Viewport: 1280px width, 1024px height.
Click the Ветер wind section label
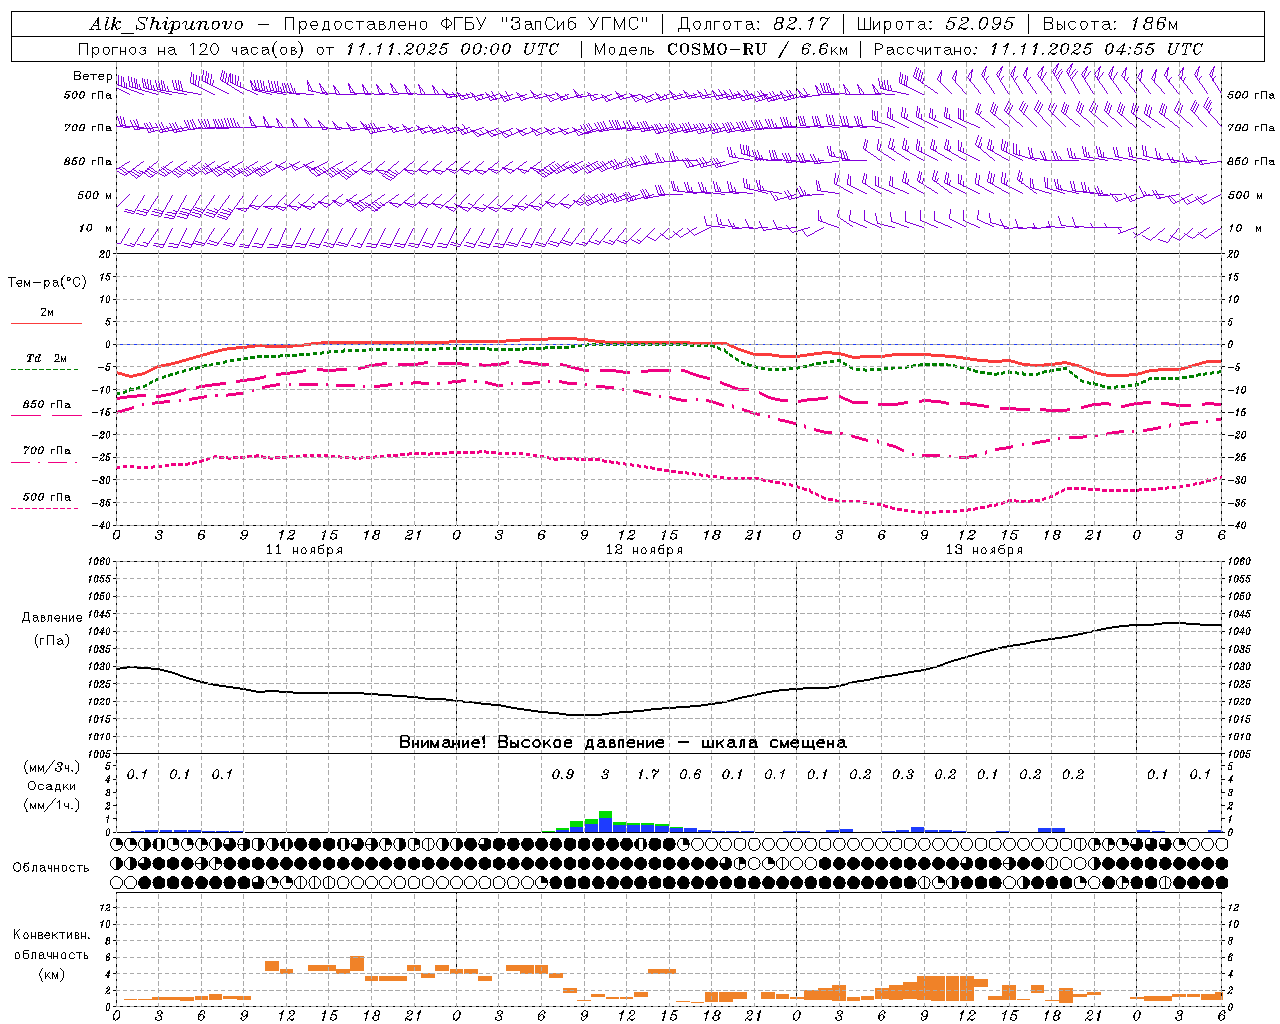coord(92,76)
